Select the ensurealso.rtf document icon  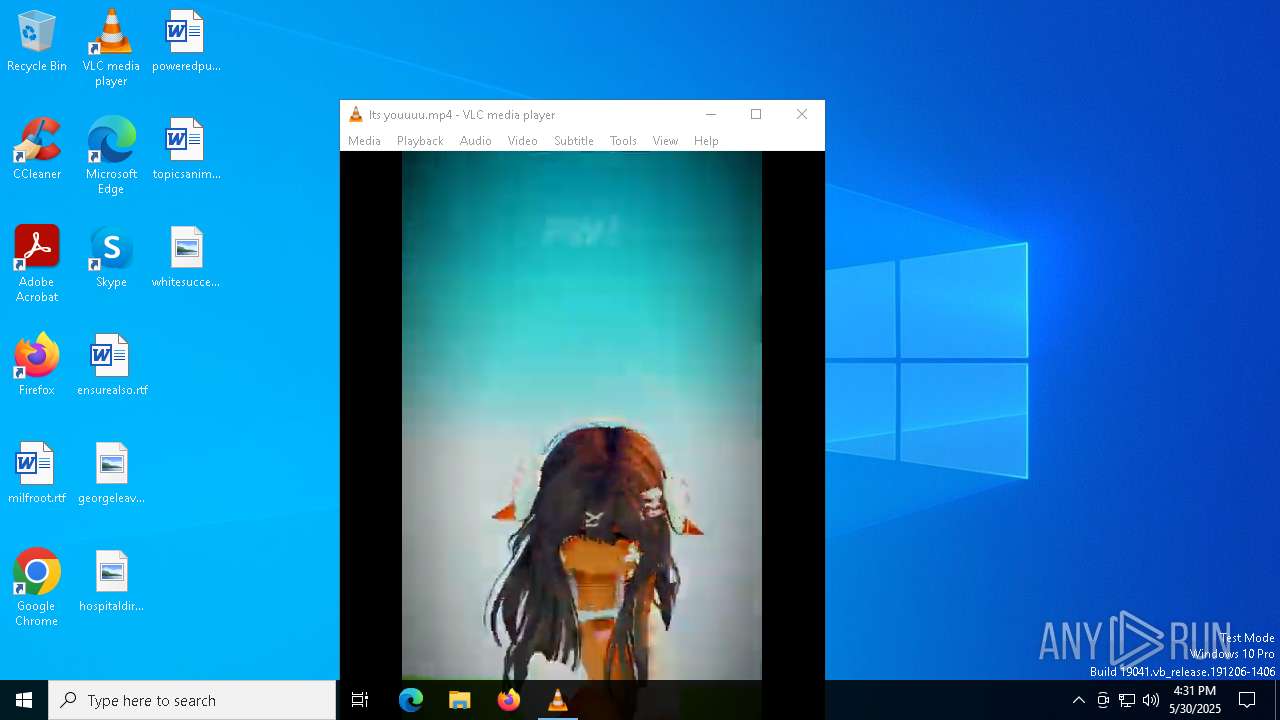coord(112,366)
